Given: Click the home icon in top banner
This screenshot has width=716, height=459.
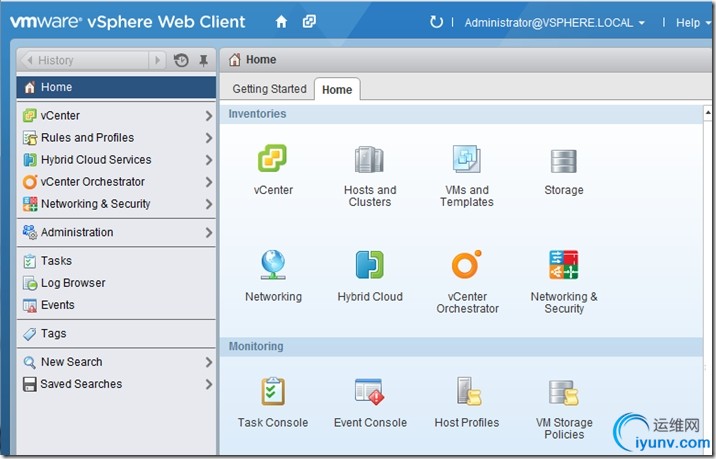Looking at the screenshot, I should (x=281, y=21).
